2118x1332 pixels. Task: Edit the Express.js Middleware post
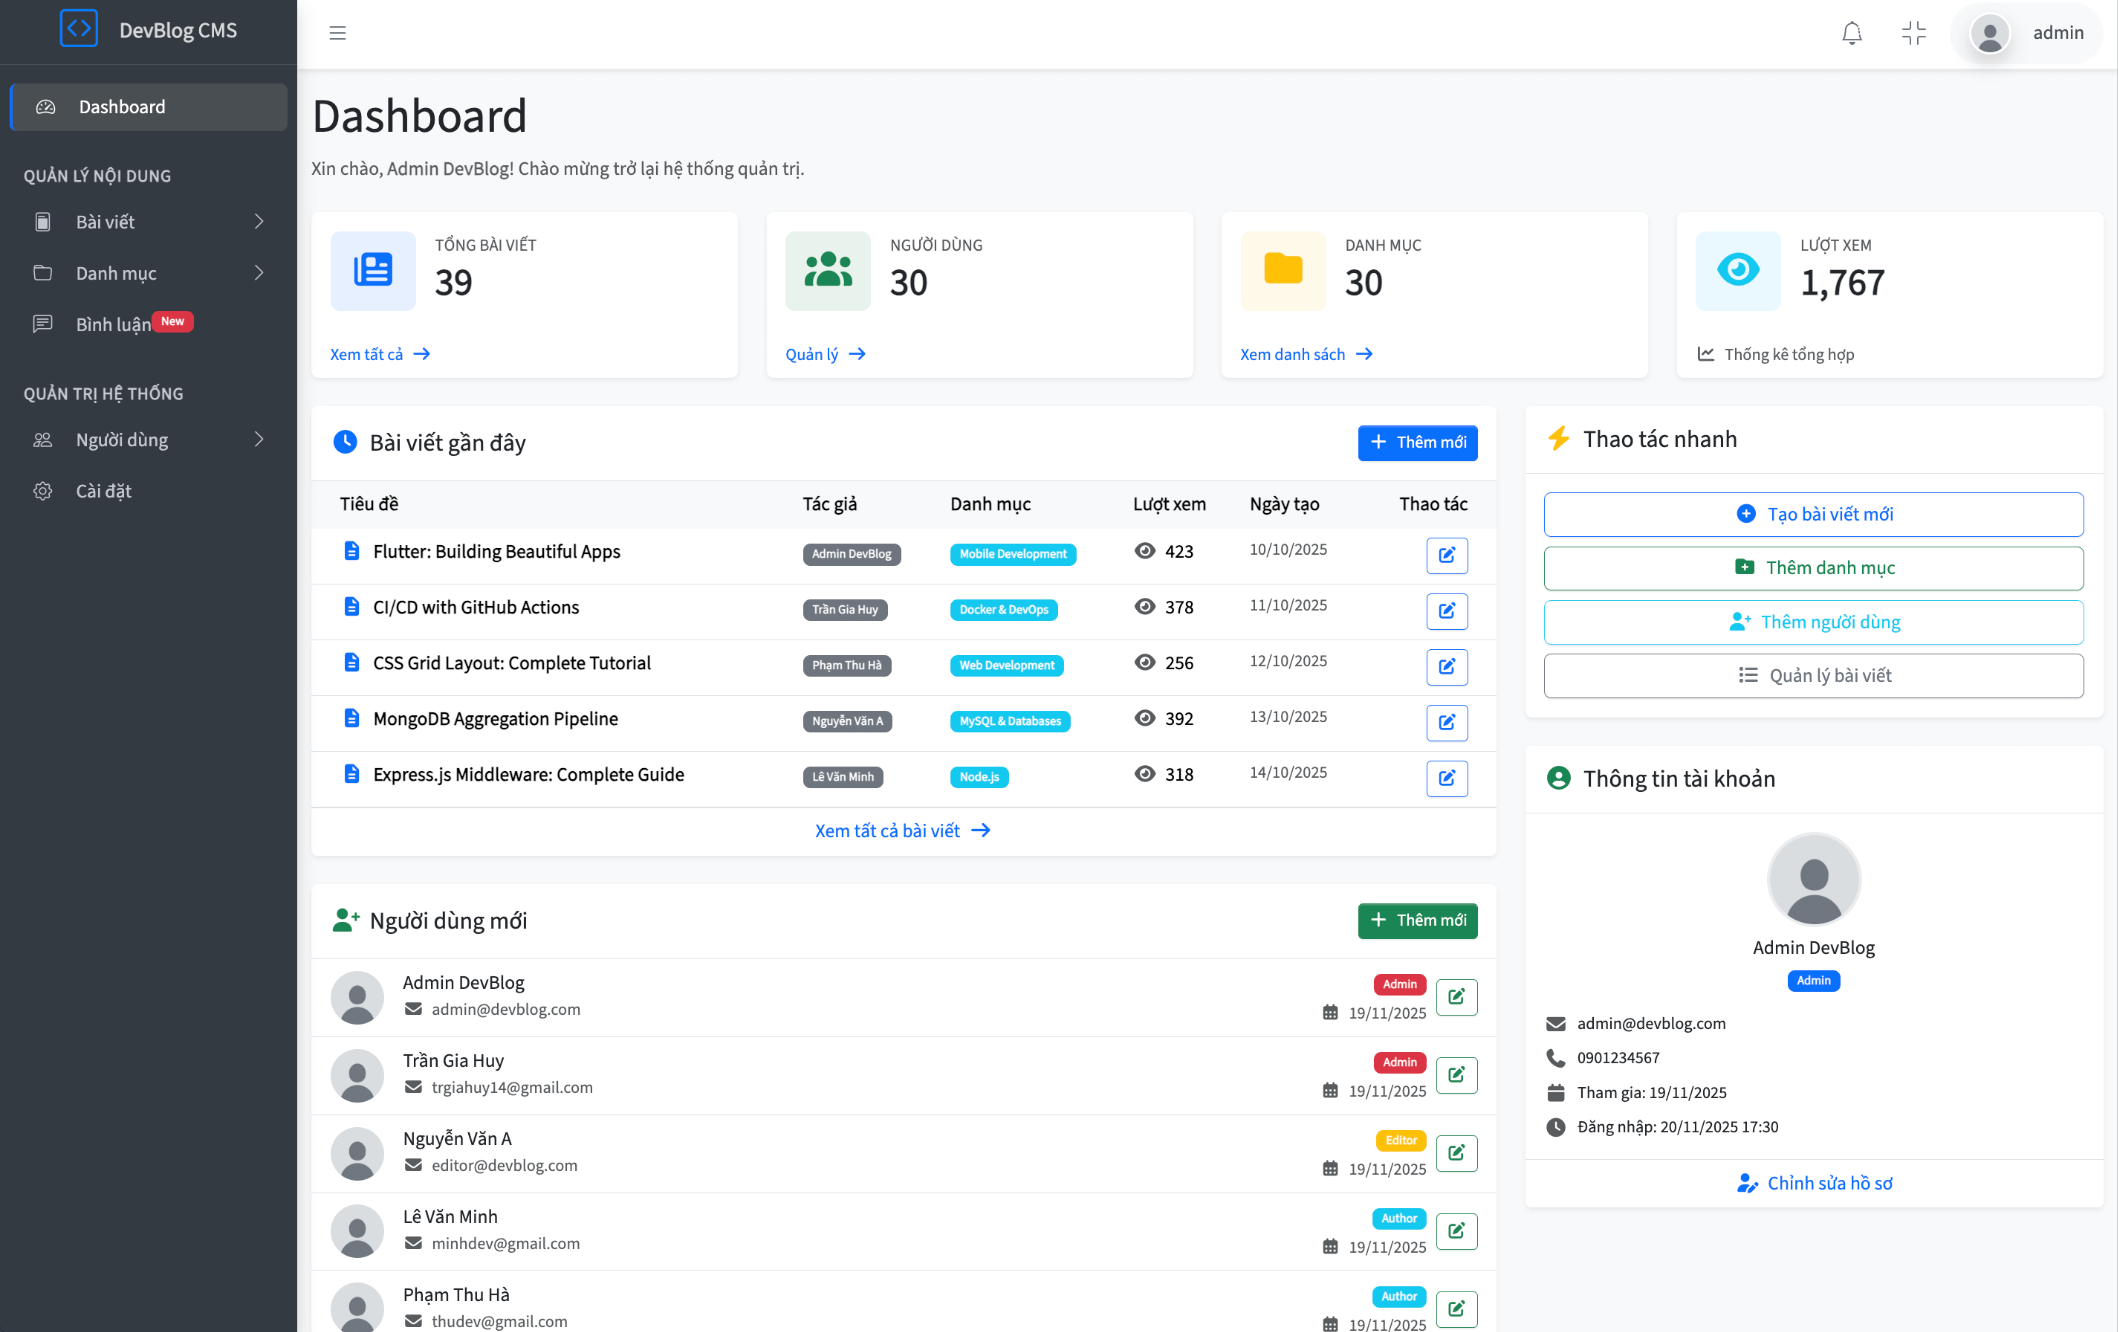(x=1447, y=779)
